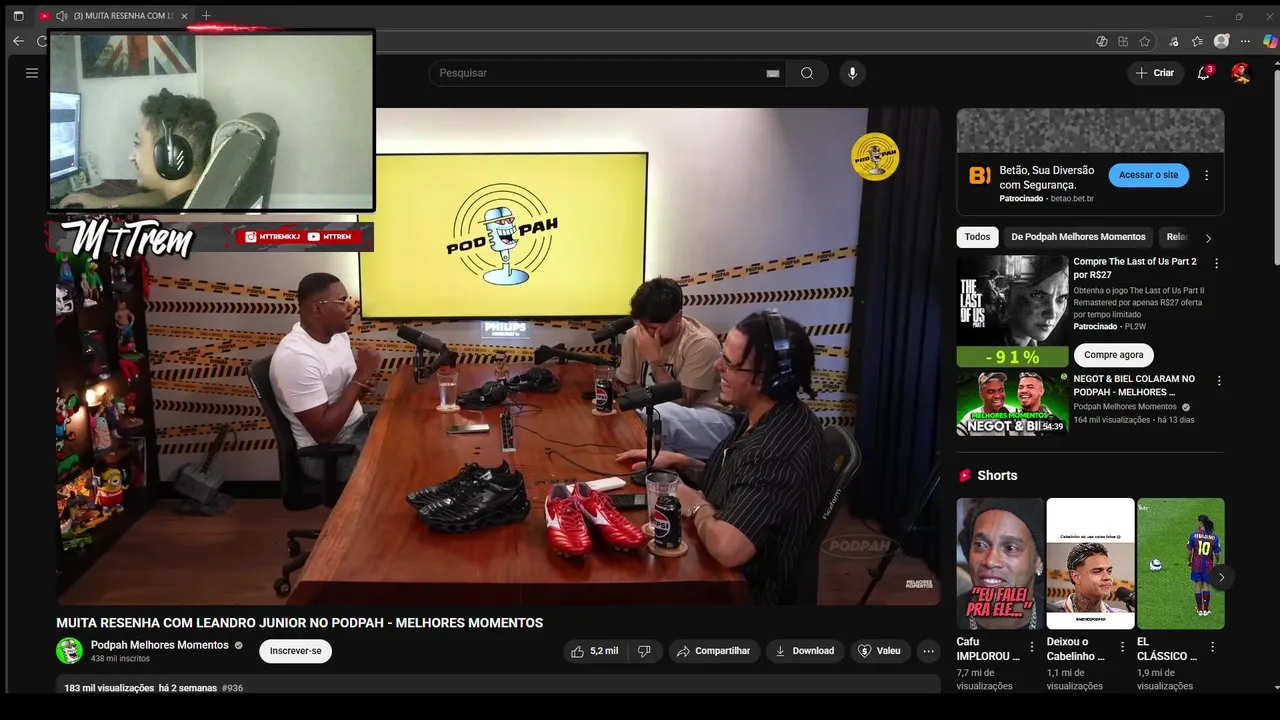Viewport: 1280px width, 720px height.
Task: Open options for Cafu IMPLOROU short
Action: [1032, 647]
